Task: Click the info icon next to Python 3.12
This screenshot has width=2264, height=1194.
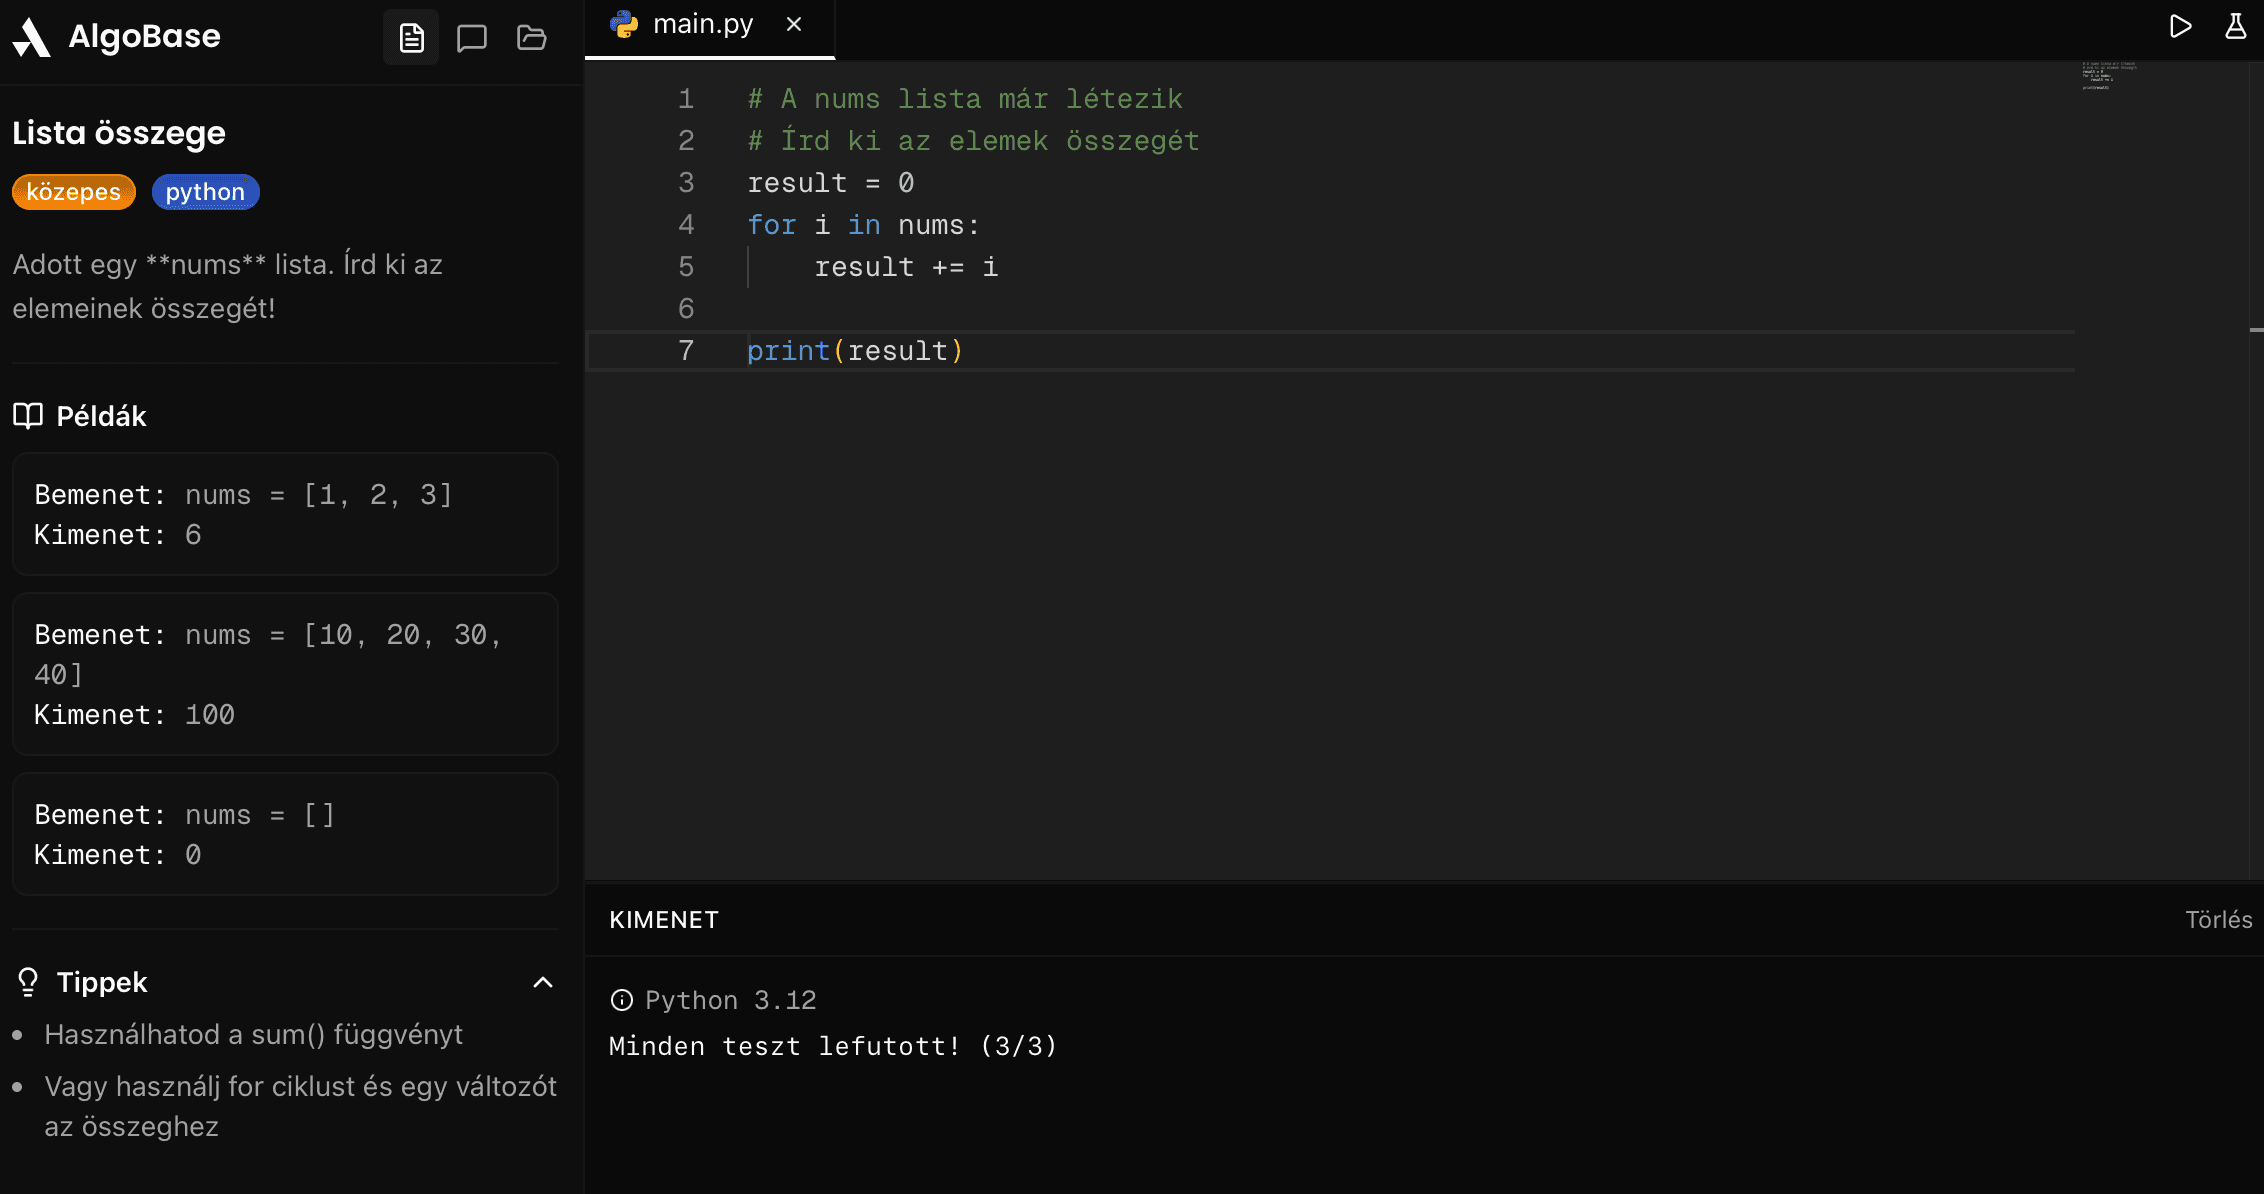Action: click(x=622, y=1000)
